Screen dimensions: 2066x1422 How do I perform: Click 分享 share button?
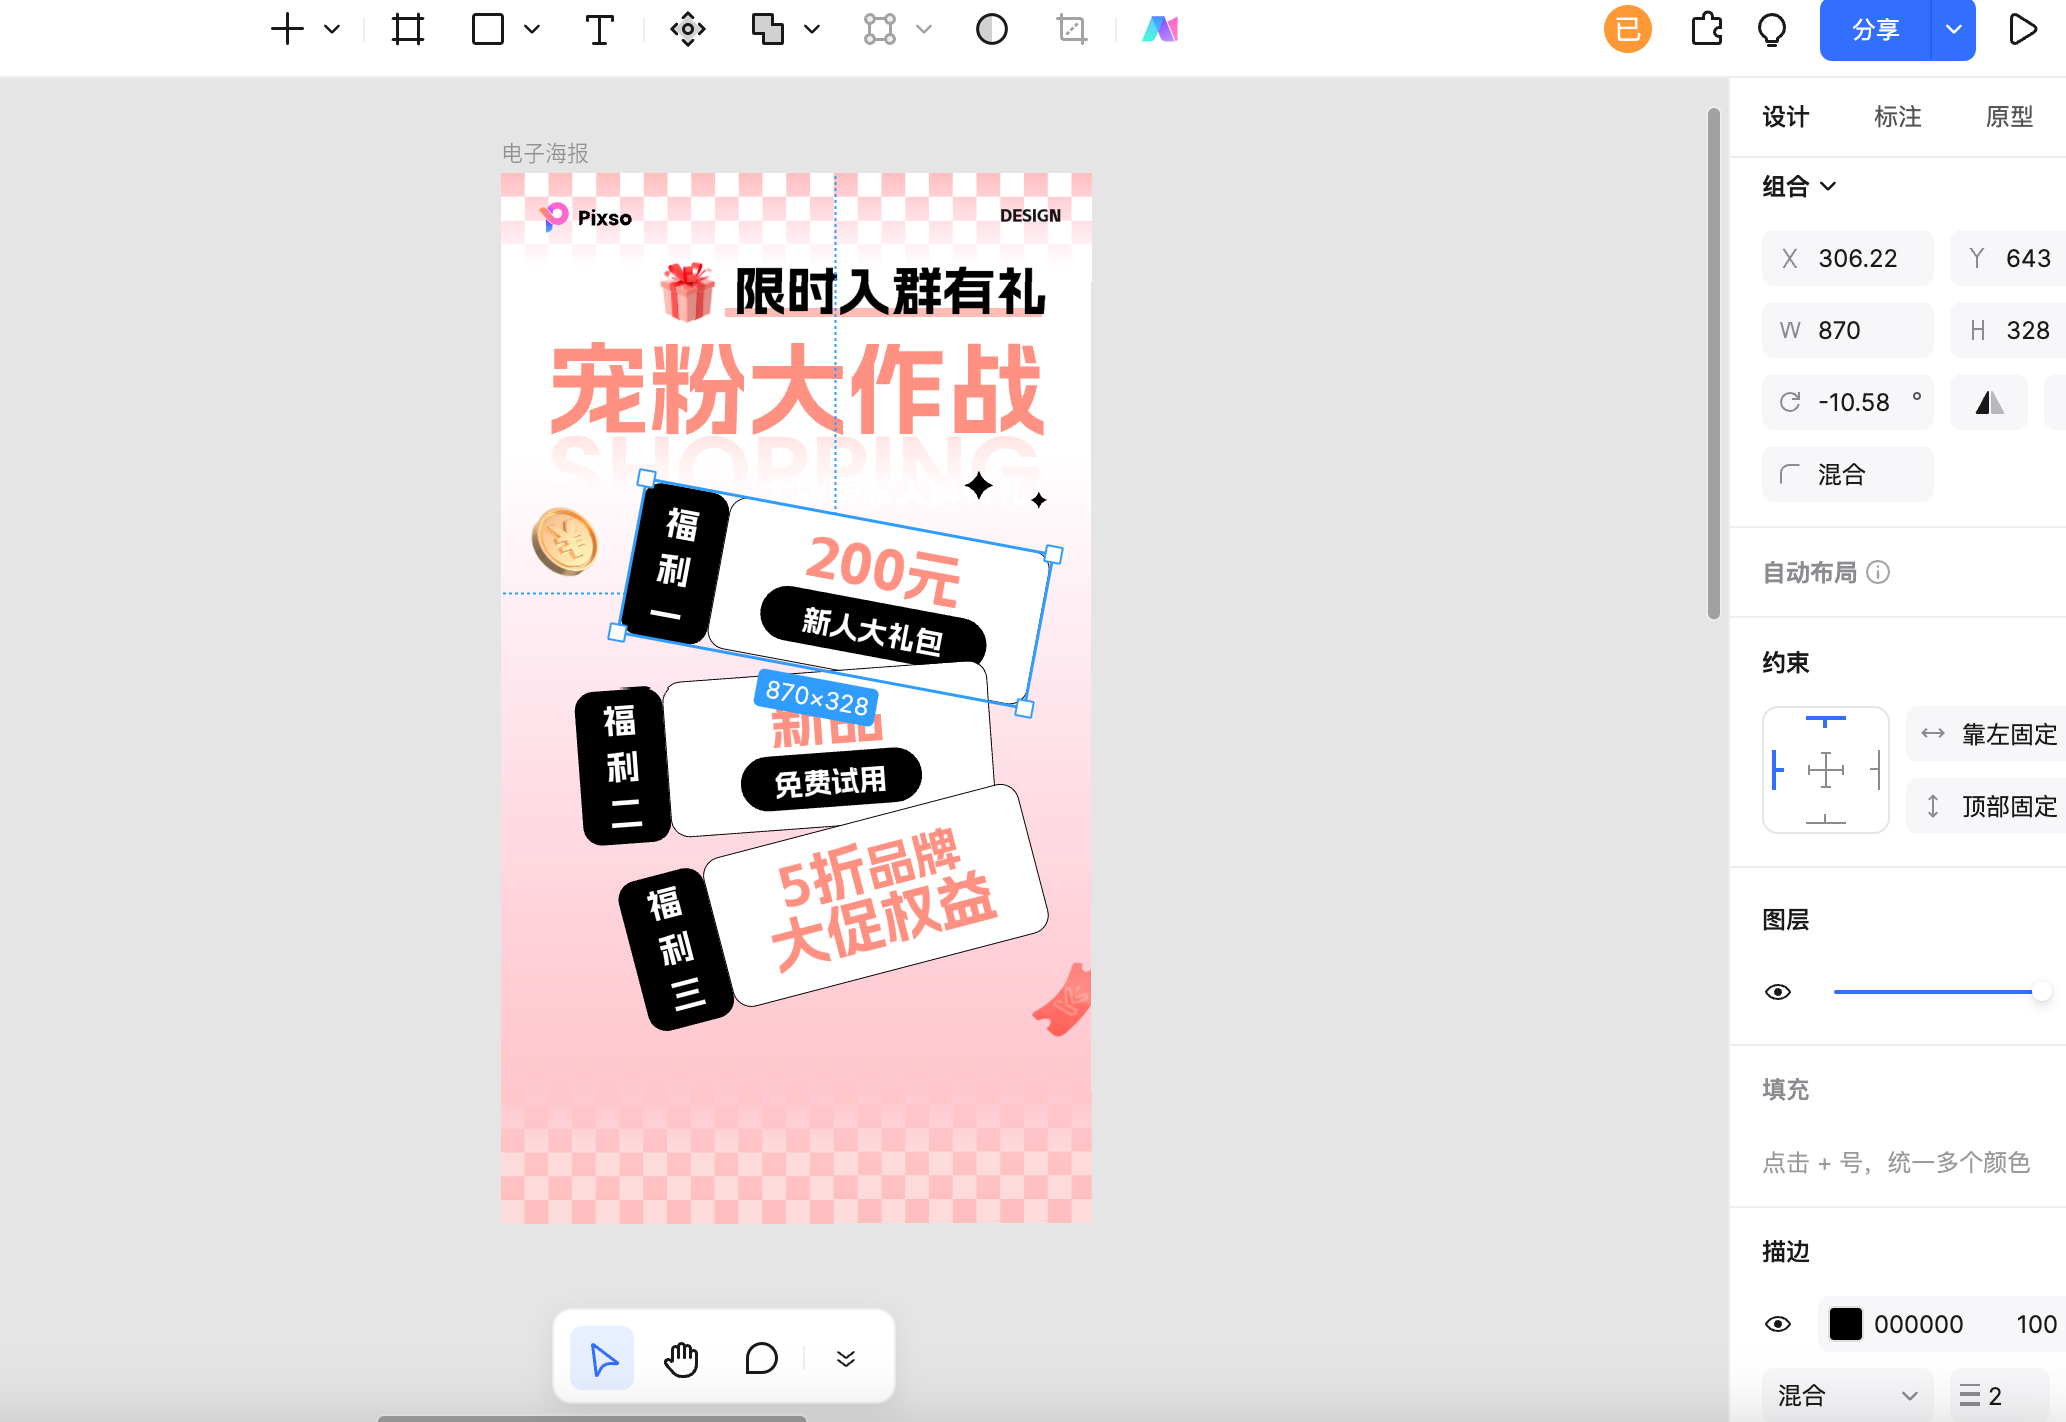1874,28
